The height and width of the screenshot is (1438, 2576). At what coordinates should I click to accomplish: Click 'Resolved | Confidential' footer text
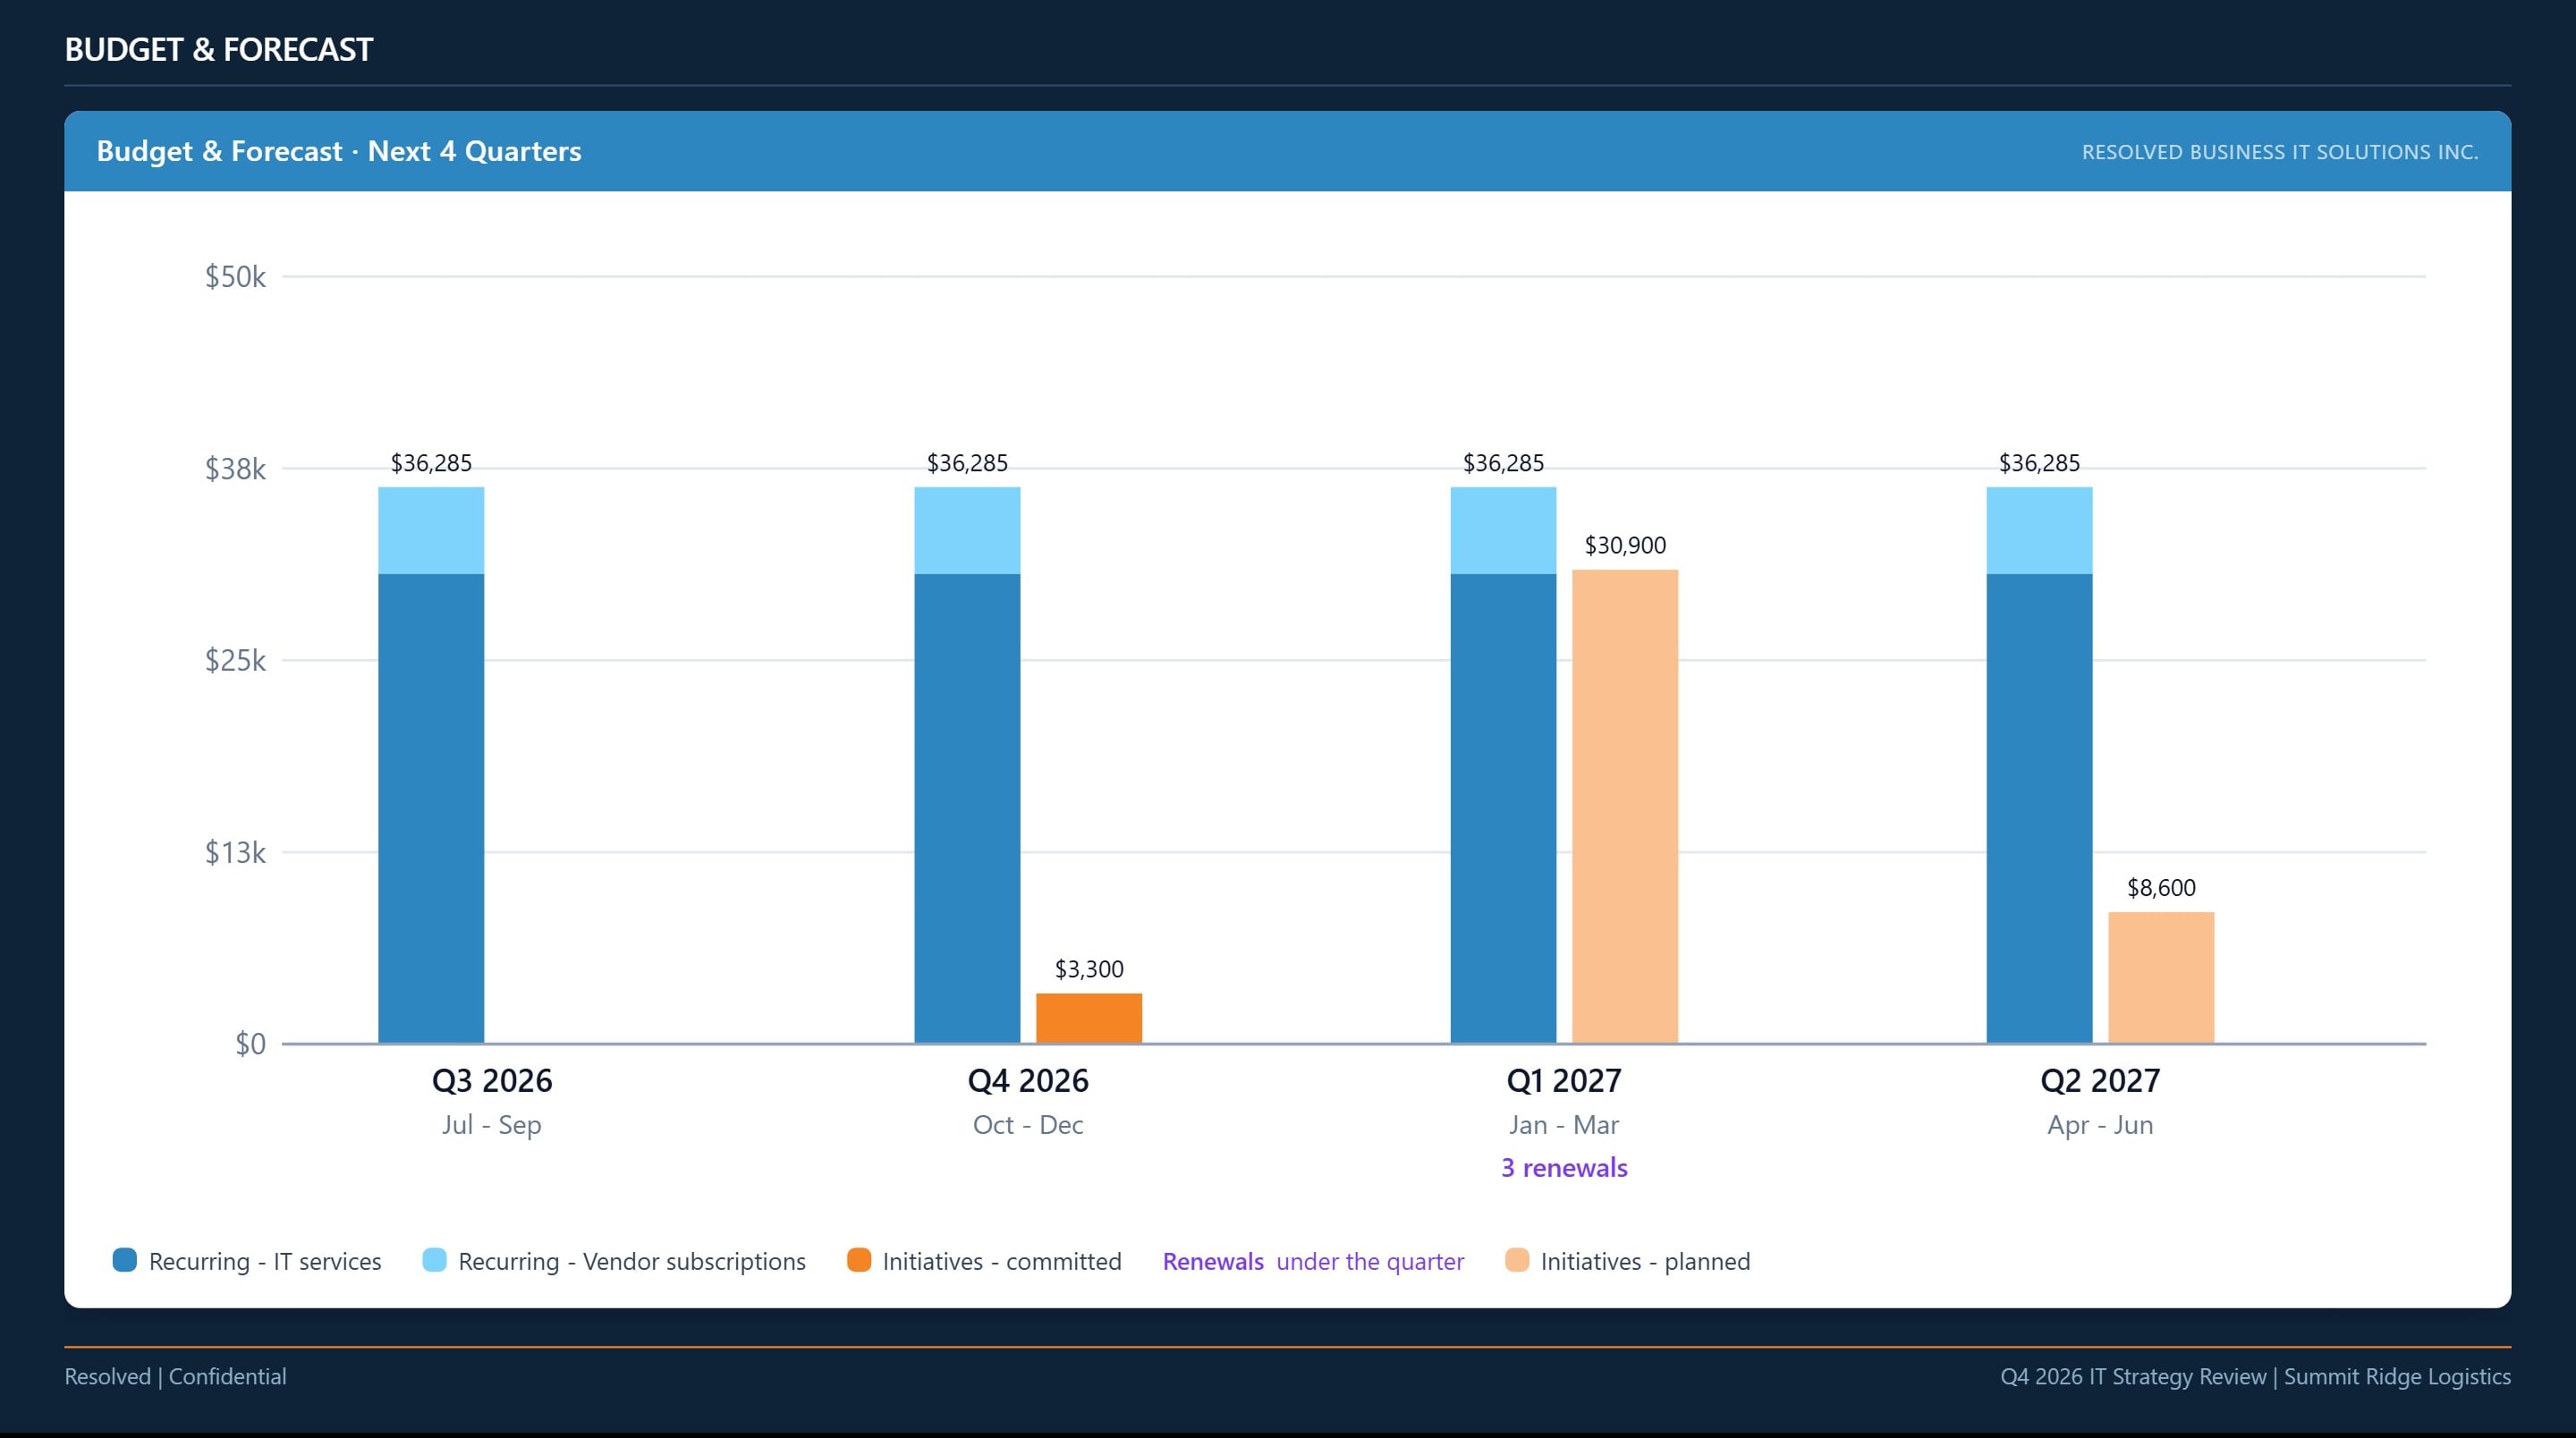coord(175,1376)
